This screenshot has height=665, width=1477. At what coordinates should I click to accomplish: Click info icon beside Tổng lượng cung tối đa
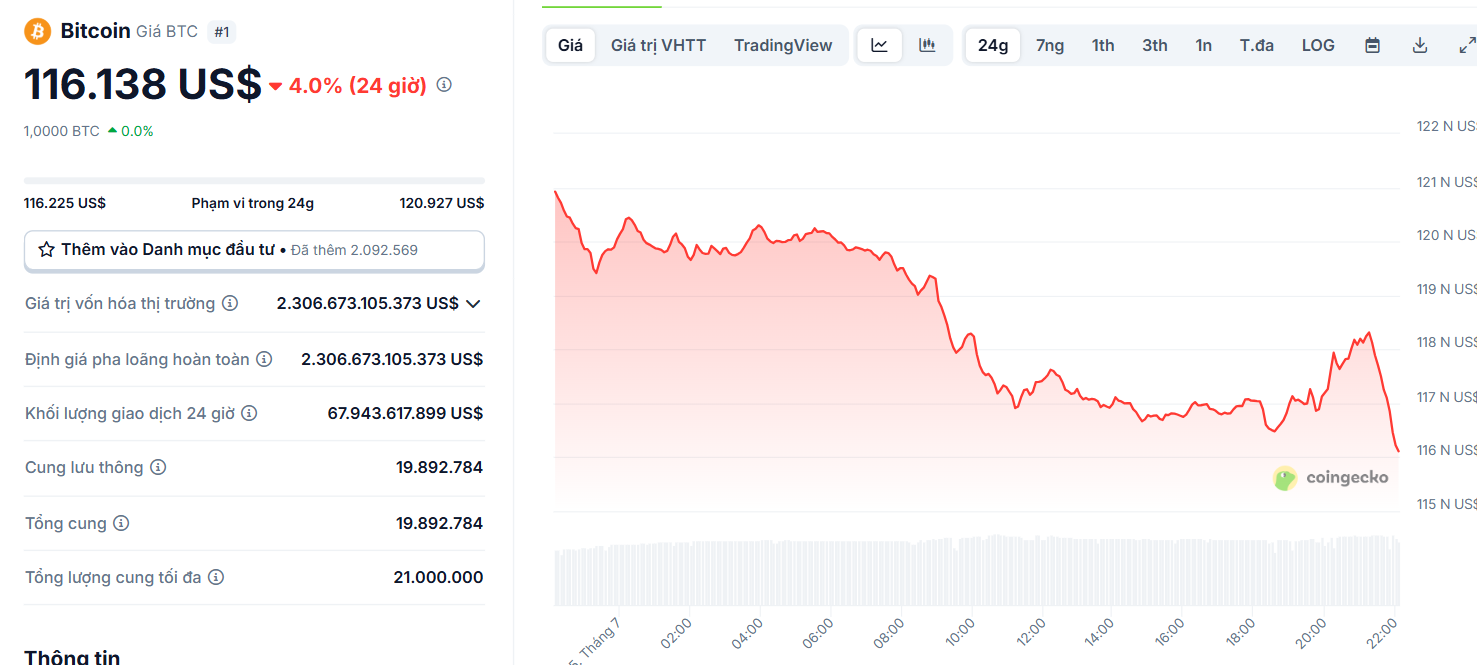pos(216,577)
